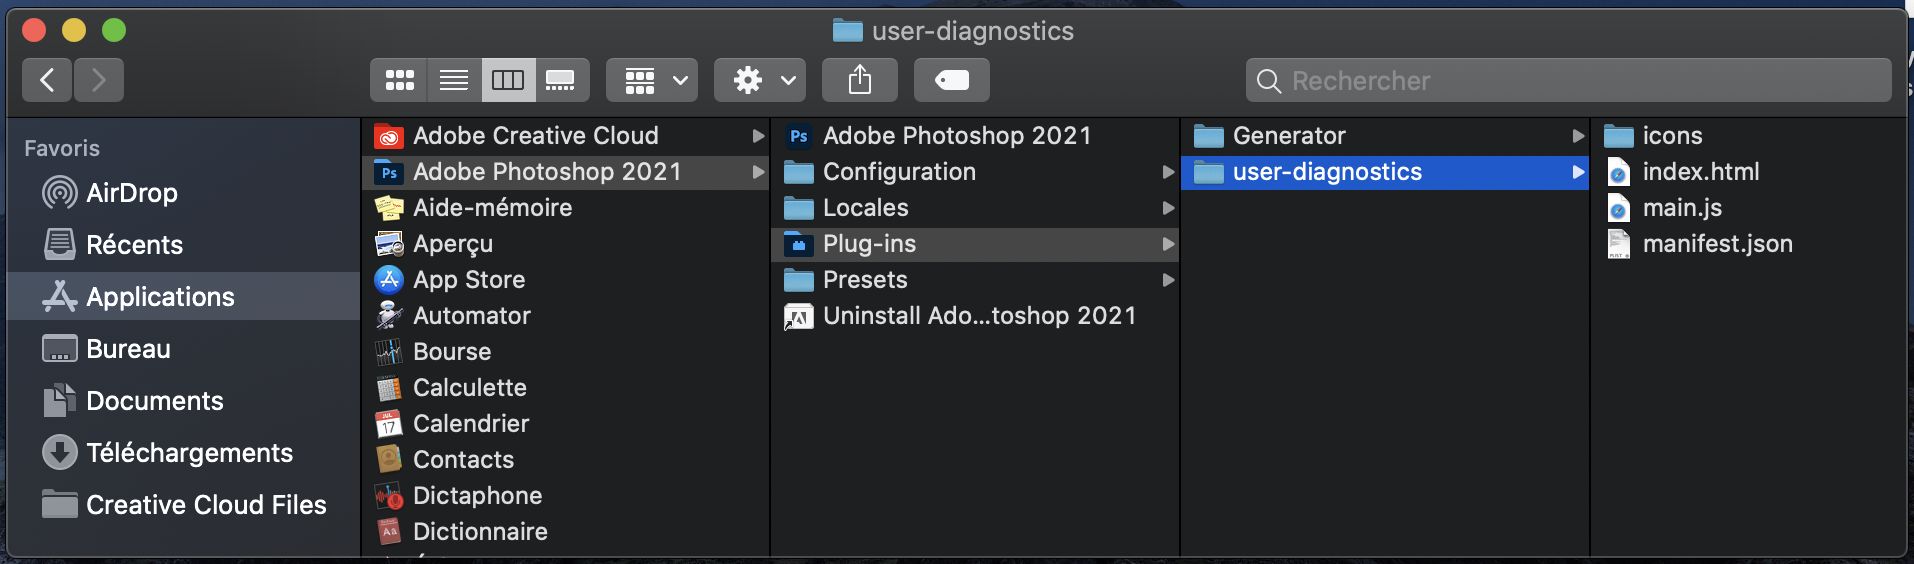
Task: Switch to list view mode
Action: (x=454, y=80)
